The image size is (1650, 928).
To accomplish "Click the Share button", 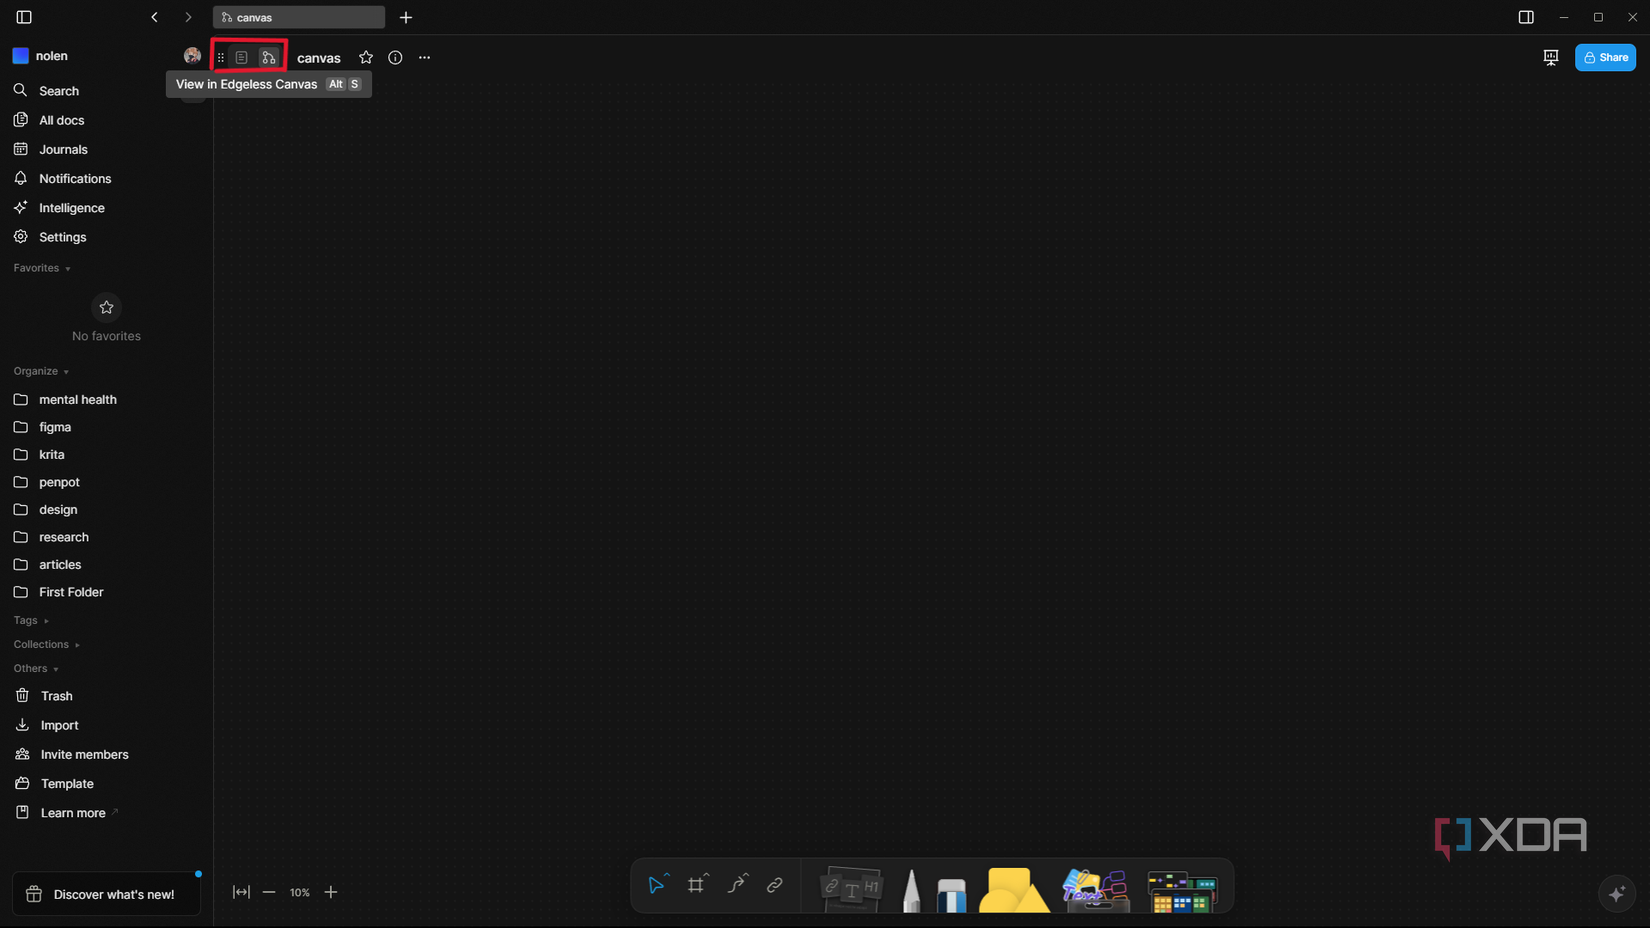I will [1605, 57].
